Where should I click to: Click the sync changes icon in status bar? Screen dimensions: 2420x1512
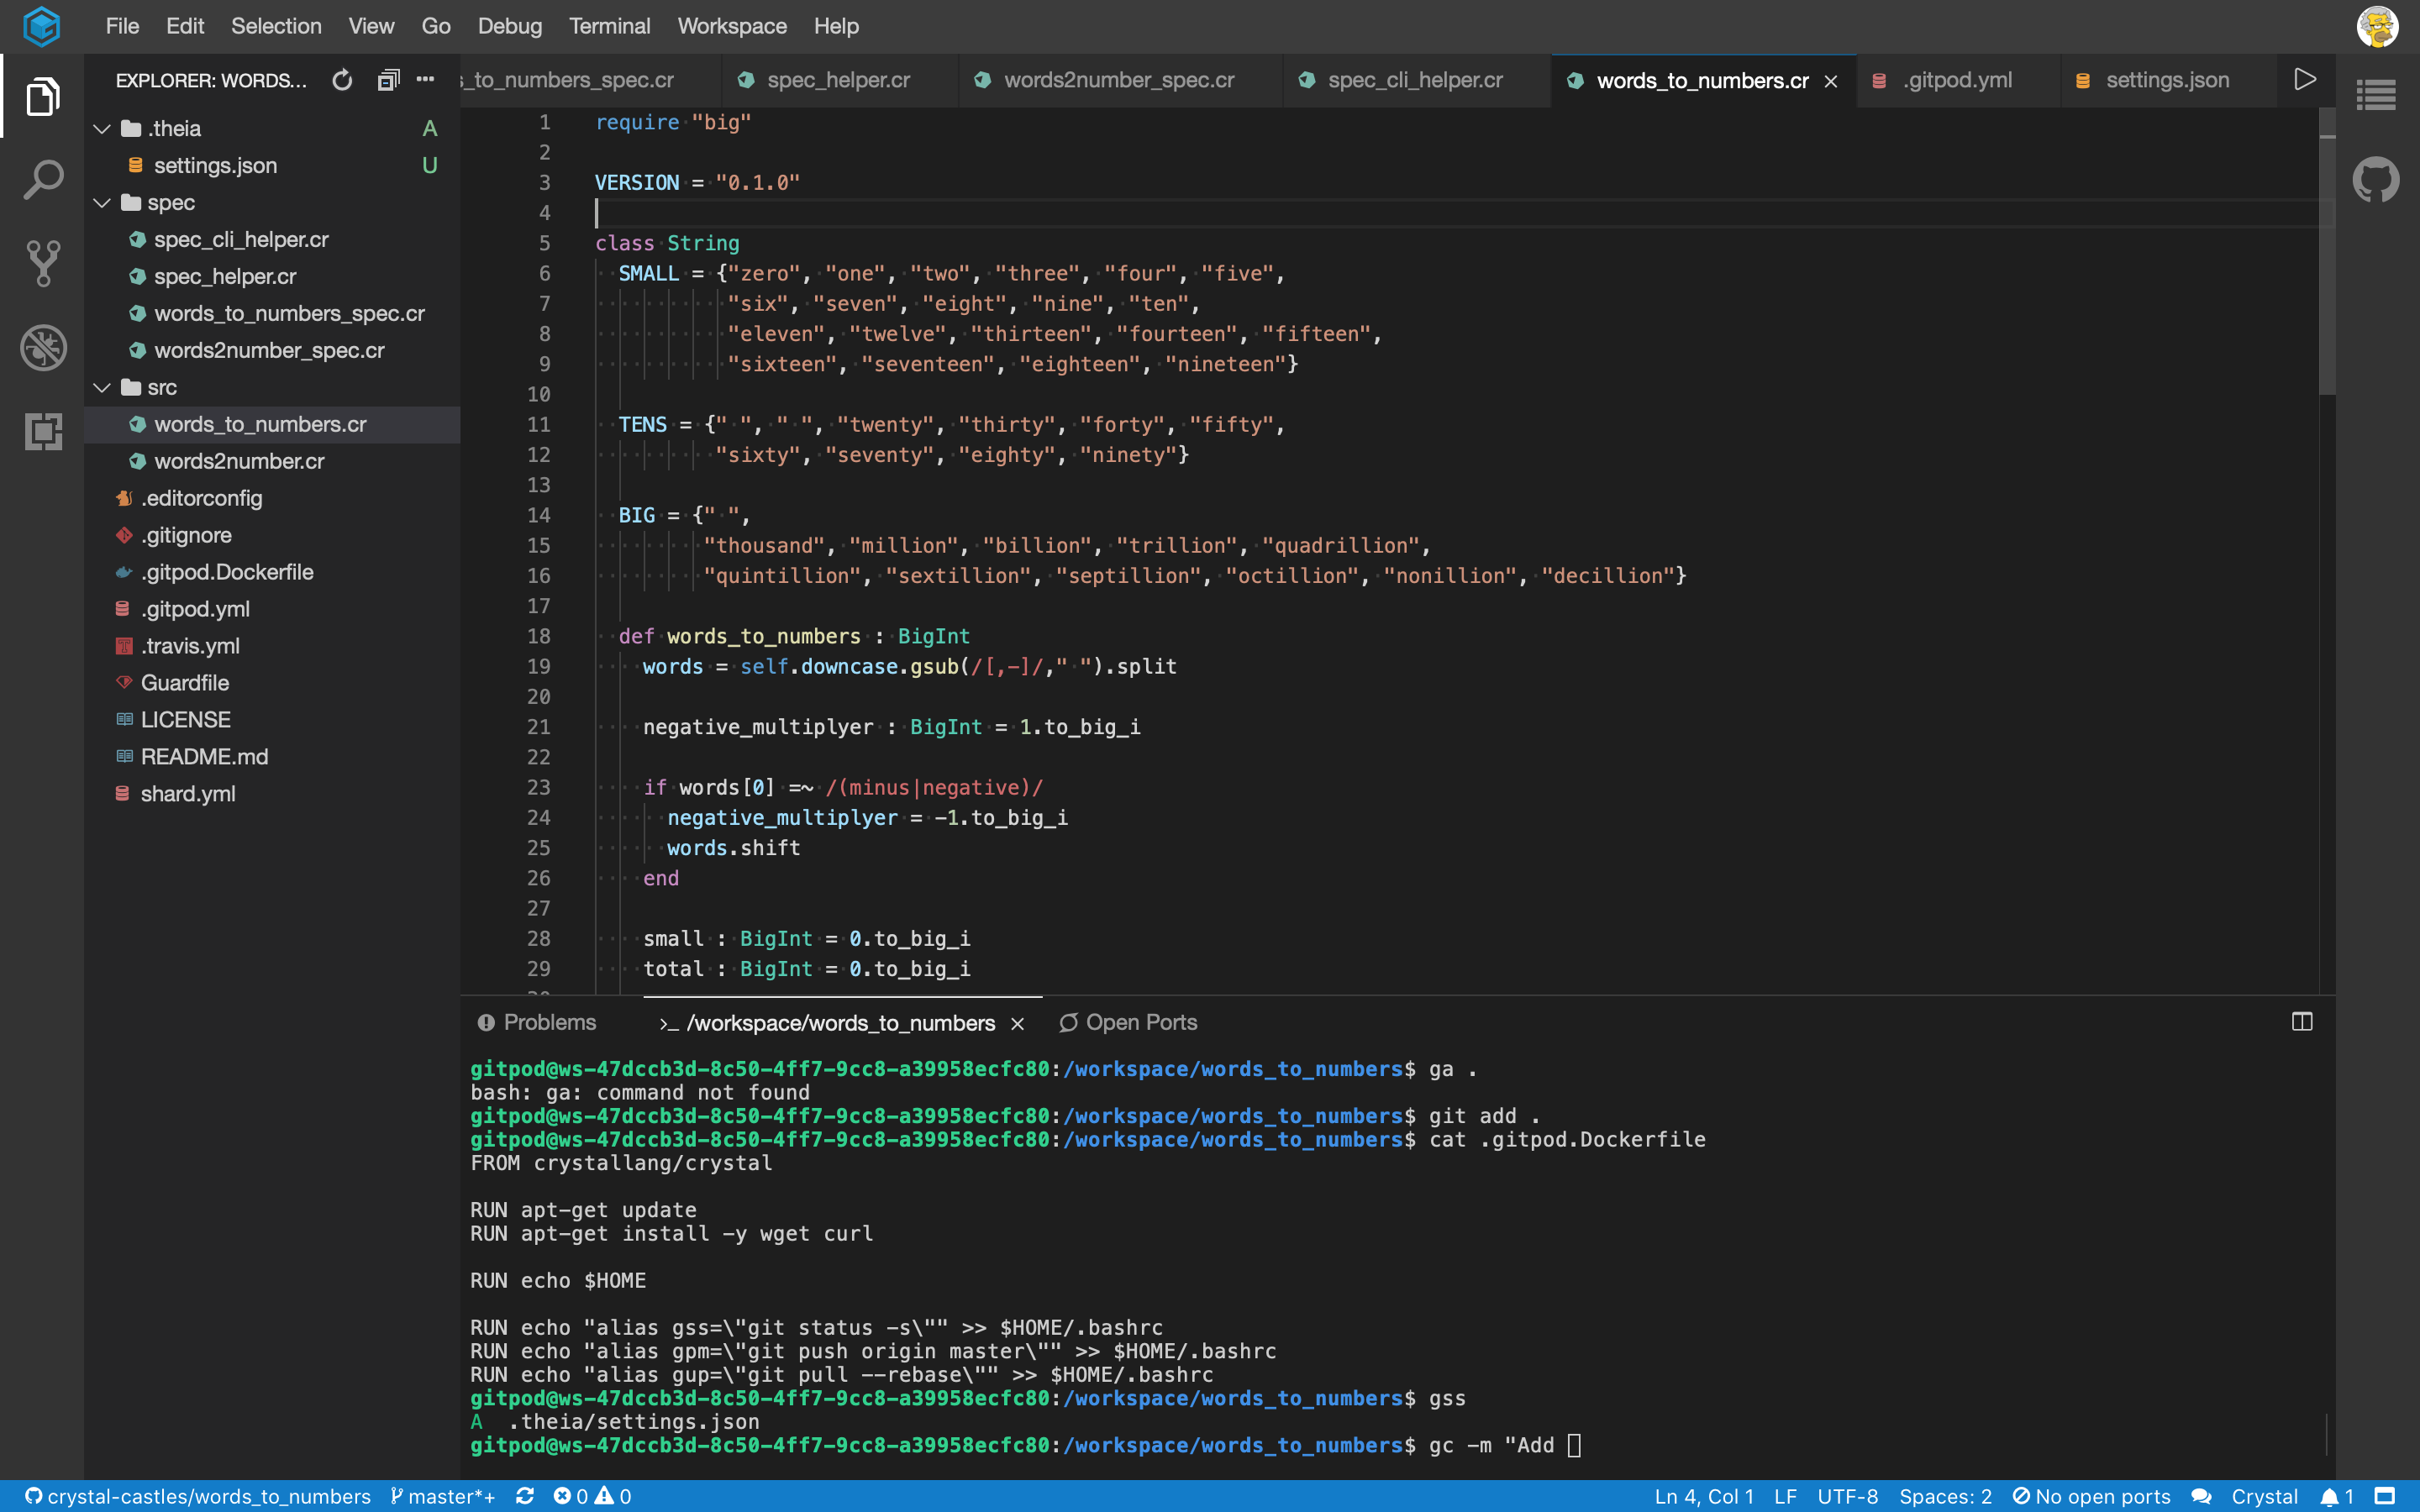[524, 1496]
